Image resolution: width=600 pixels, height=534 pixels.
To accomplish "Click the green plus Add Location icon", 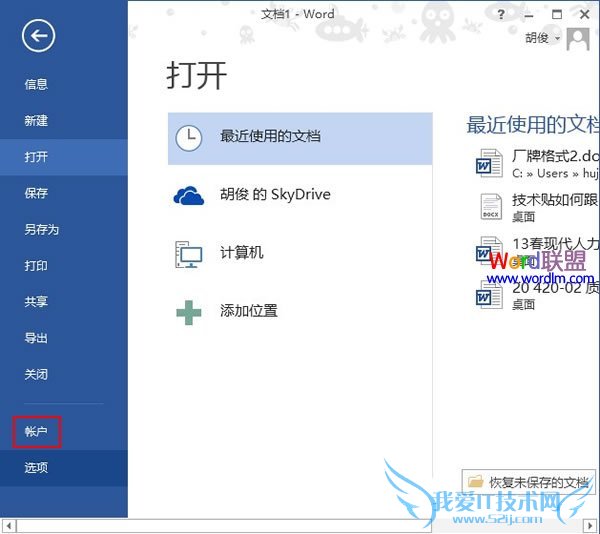I will 189,313.
